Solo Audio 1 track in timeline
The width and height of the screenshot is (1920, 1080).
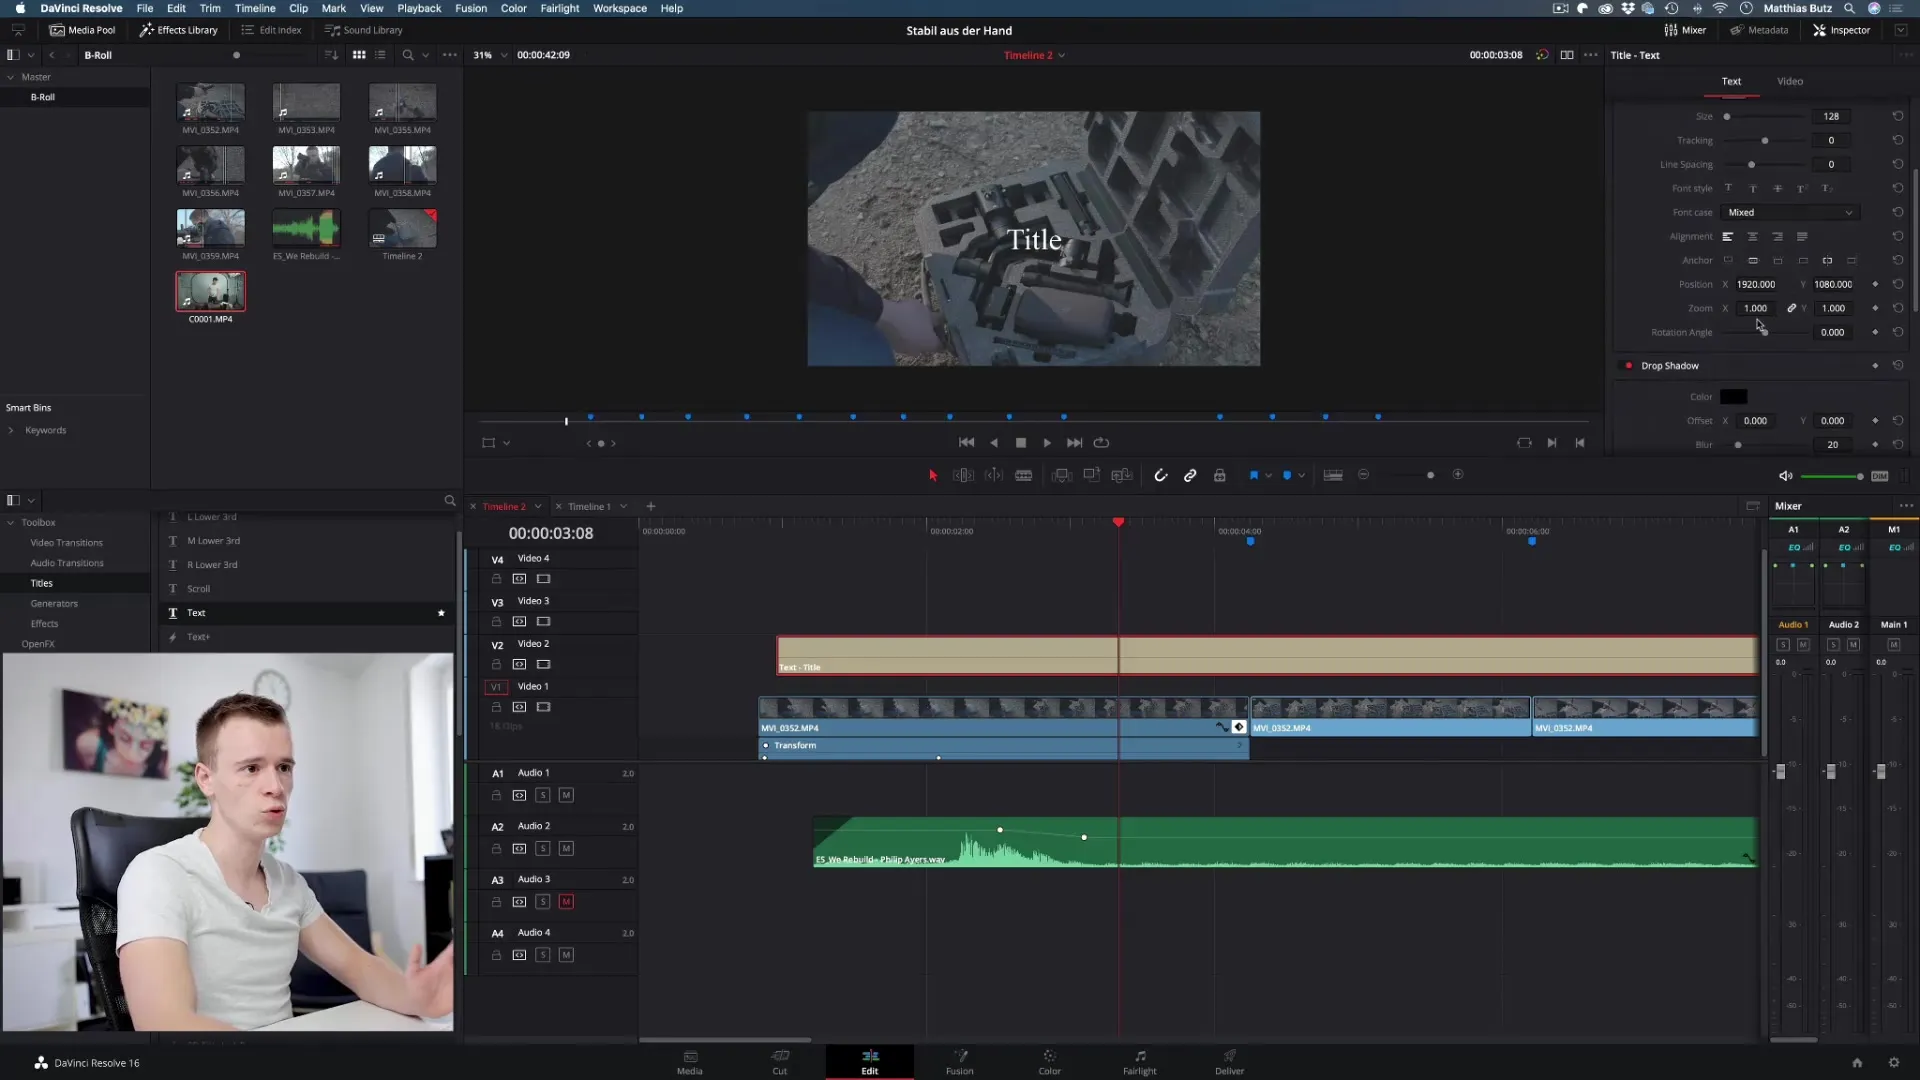(x=542, y=796)
